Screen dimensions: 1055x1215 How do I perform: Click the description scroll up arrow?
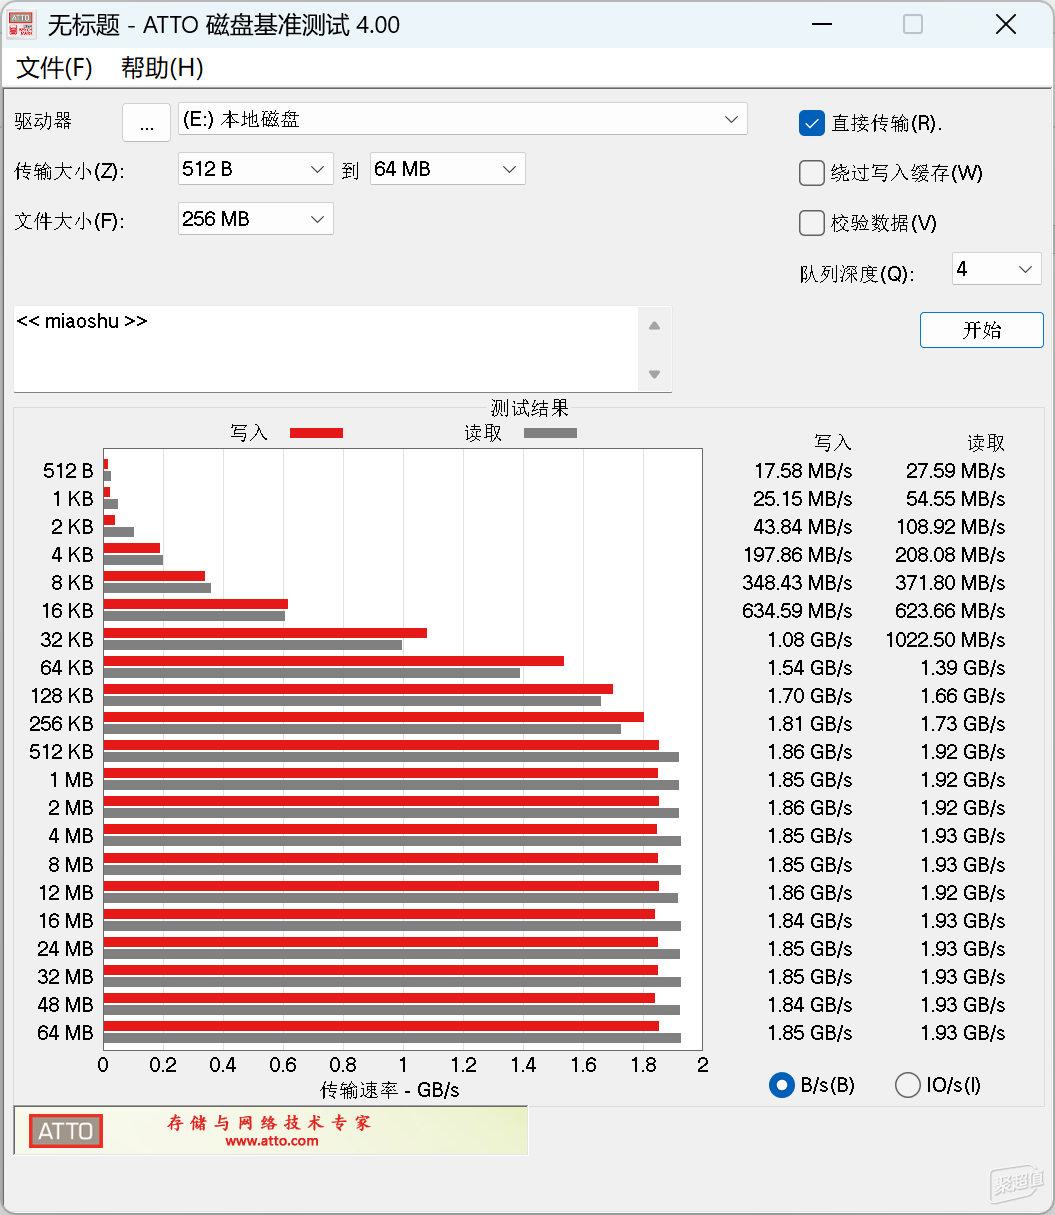[655, 325]
